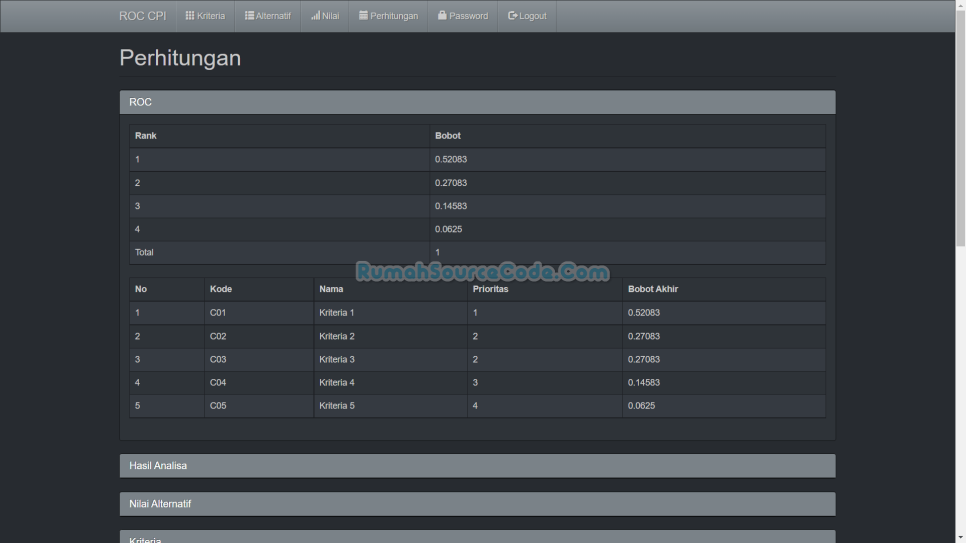This screenshot has height=543, width=966.
Task: Click the Logout arrow icon
Action: (513, 16)
